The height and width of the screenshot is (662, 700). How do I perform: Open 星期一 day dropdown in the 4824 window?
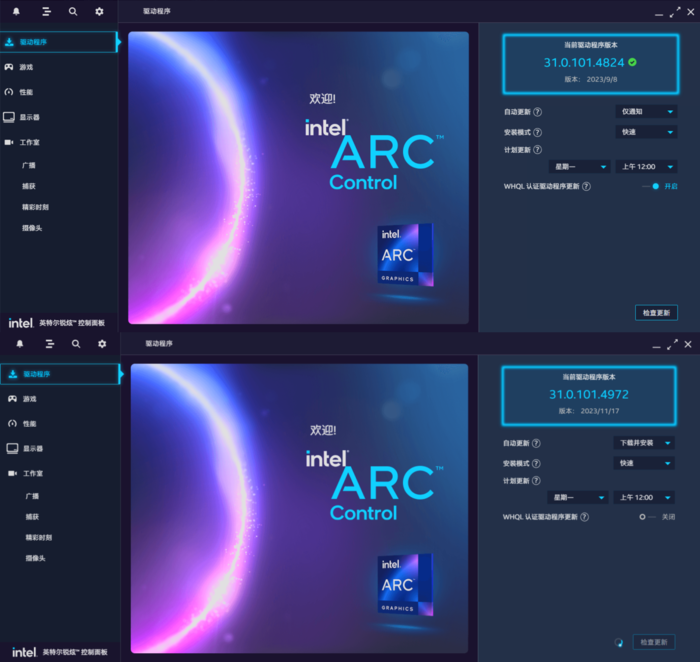pyautogui.click(x=579, y=167)
